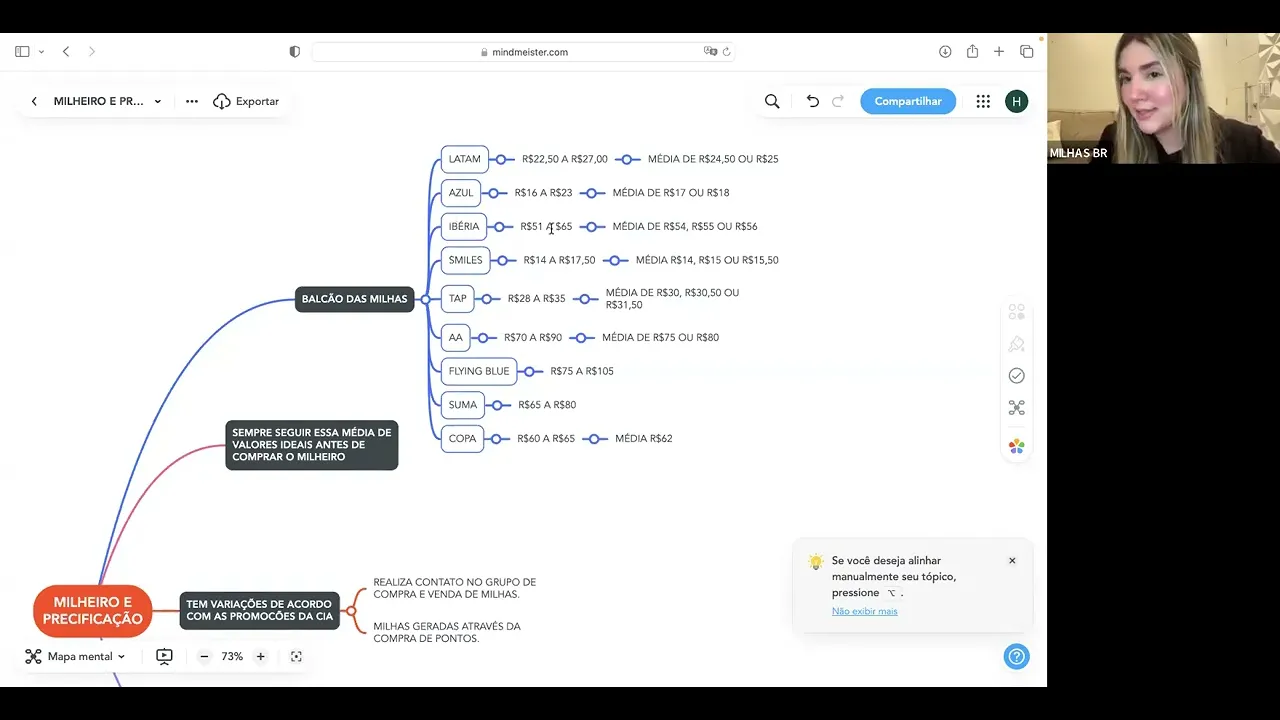This screenshot has height=720, width=1280.
Task: Select the BALCÃO DAS MILHAS topic
Action: (x=355, y=299)
